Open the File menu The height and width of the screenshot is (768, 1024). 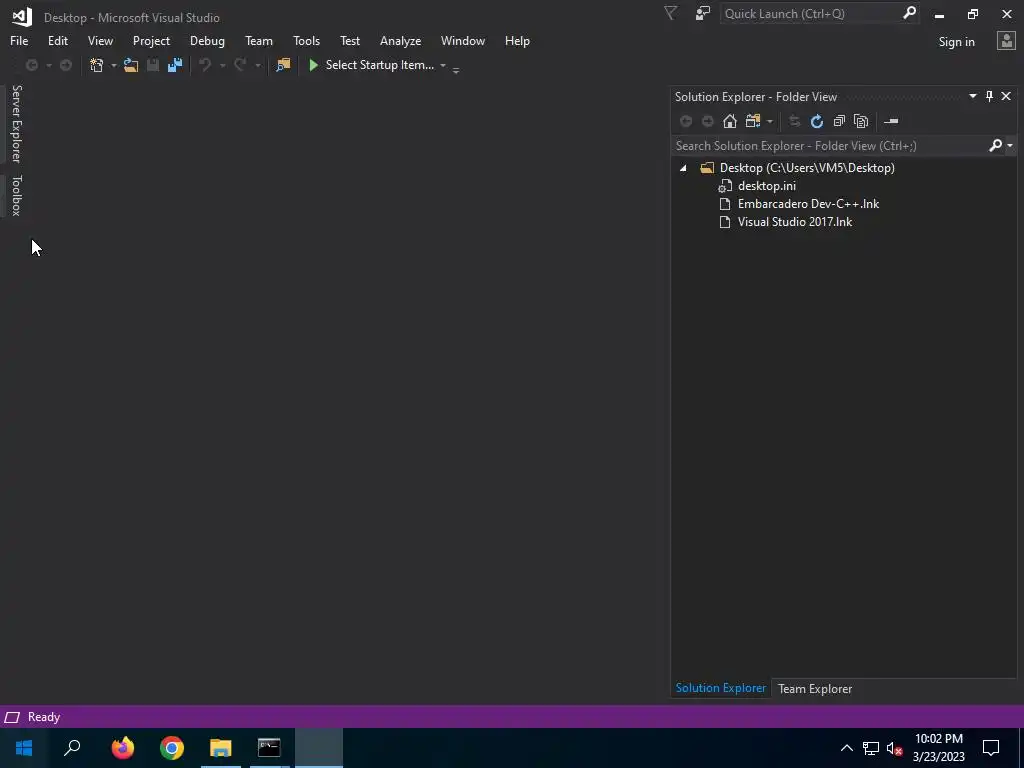(x=19, y=41)
